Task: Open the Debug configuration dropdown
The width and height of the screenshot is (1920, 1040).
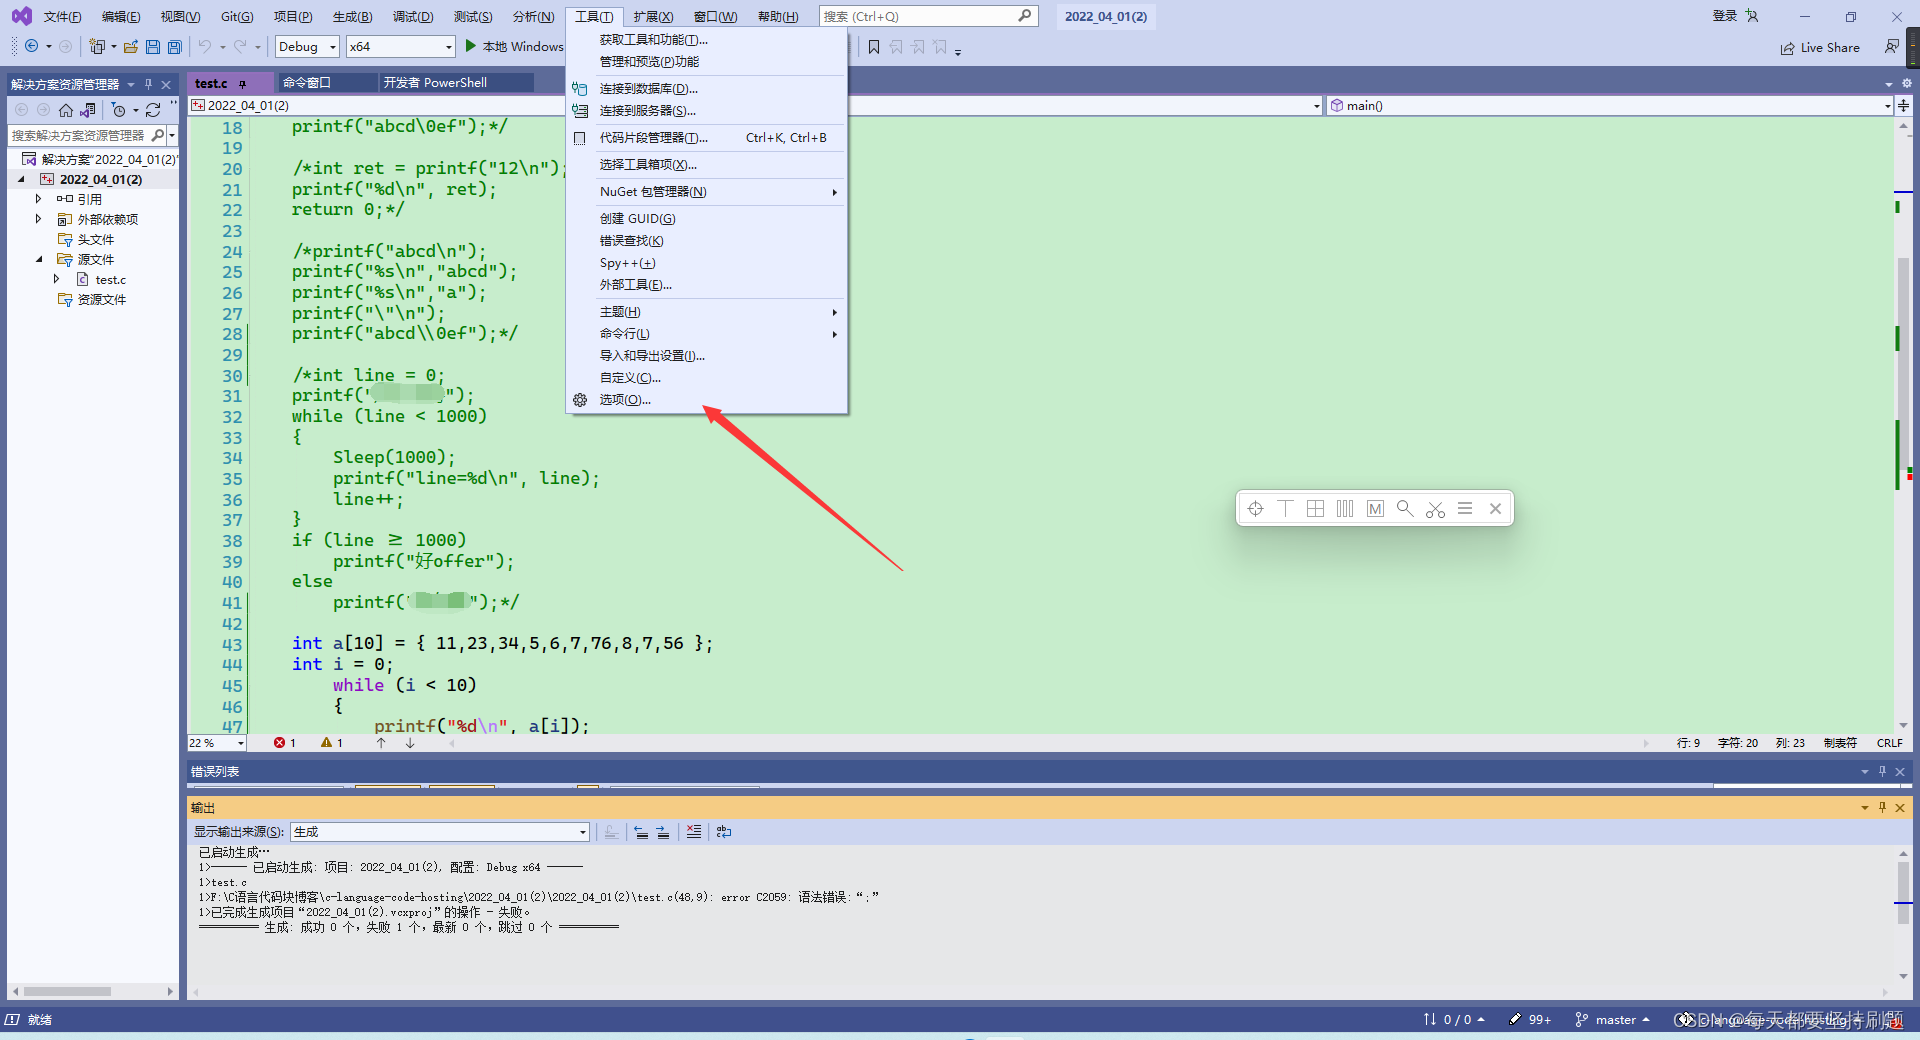Action: point(308,46)
